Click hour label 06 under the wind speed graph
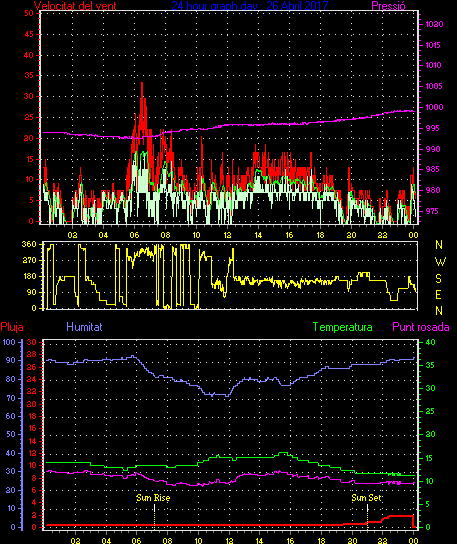 tap(134, 235)
